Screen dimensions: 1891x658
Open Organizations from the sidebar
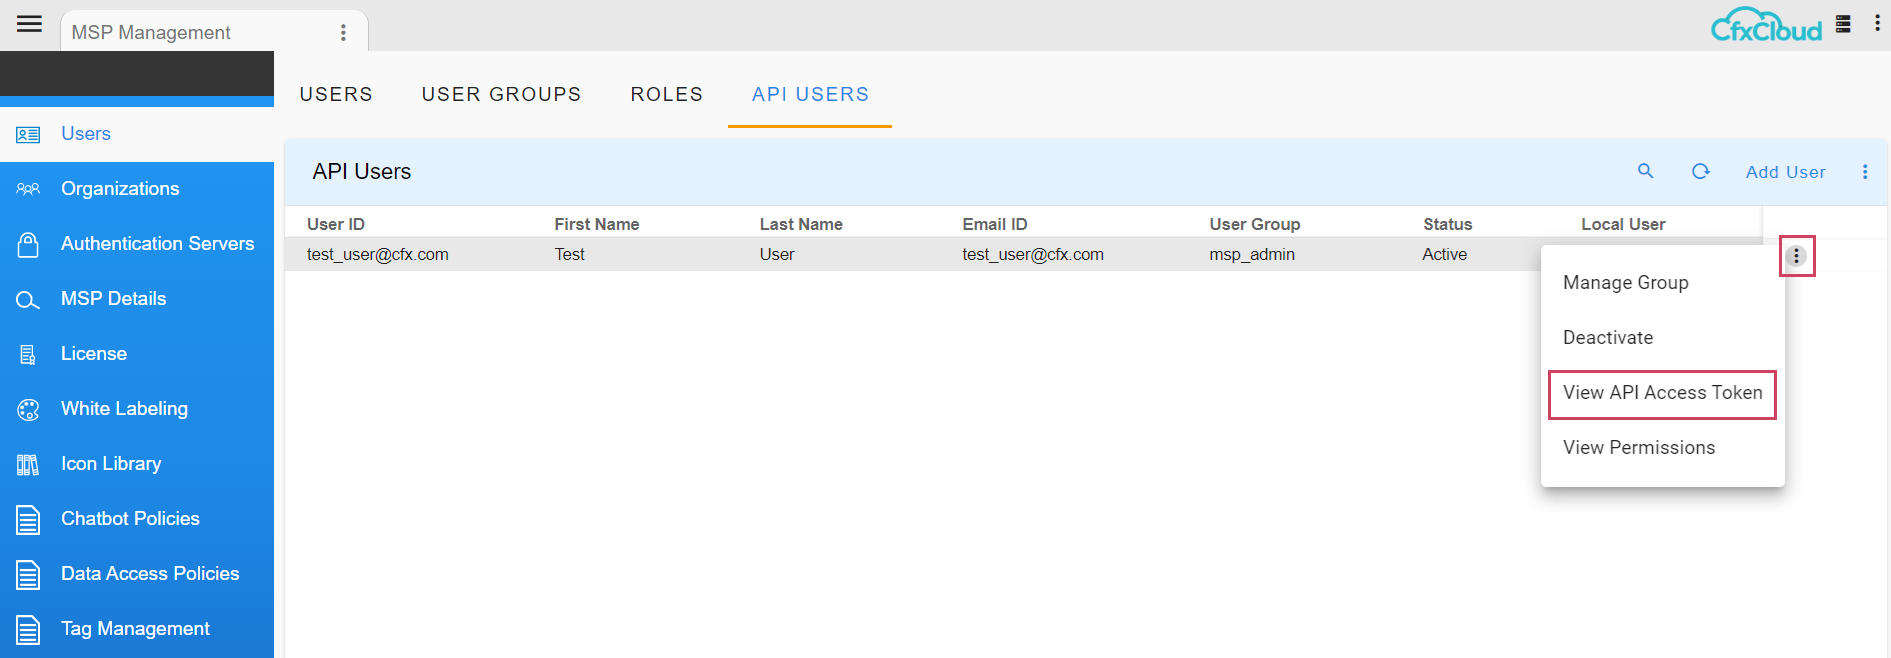[x=120, y=189]
